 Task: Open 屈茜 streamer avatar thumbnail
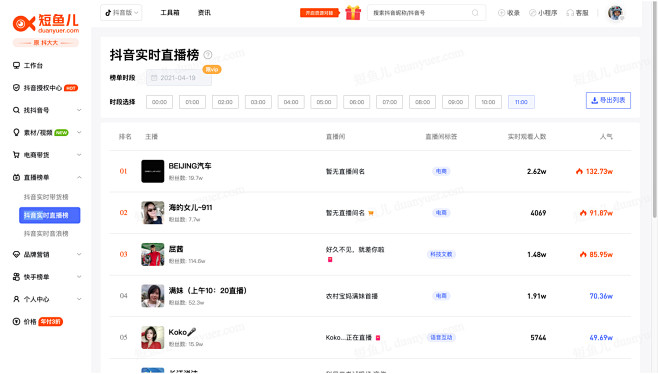(153, 254)
